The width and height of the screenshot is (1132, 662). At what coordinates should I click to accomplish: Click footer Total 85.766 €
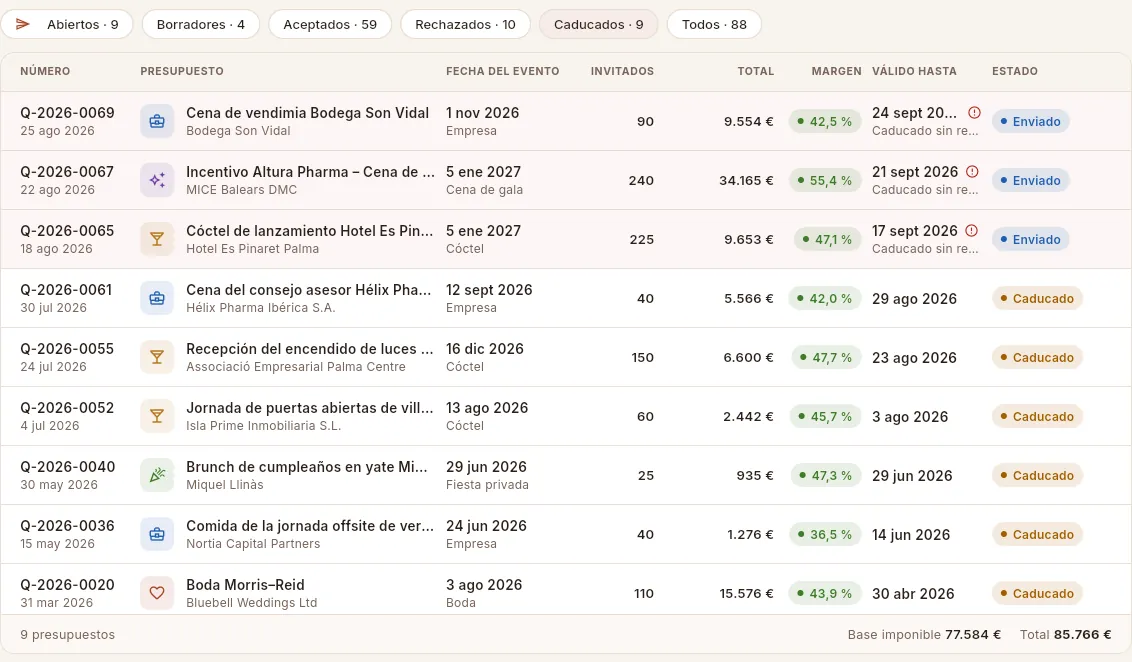tap(1066, 635)
